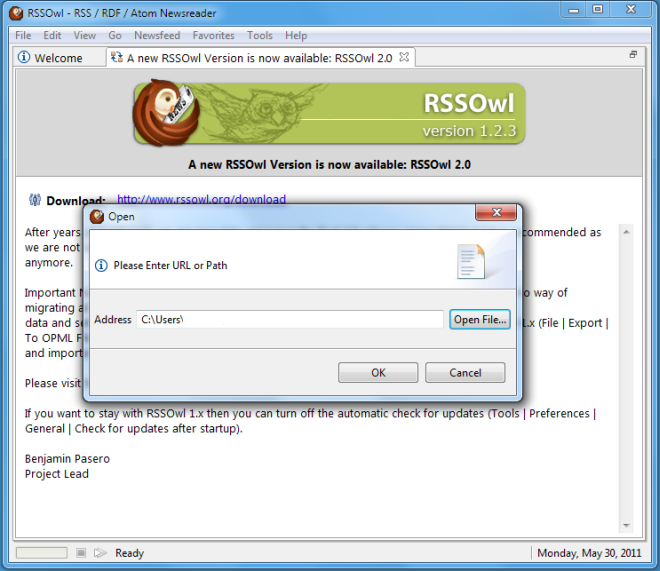Image resolution: width=660 pixels, height=571 pixels.
Task: Click the scrollbar up arrow
Action: coord(626,232)
